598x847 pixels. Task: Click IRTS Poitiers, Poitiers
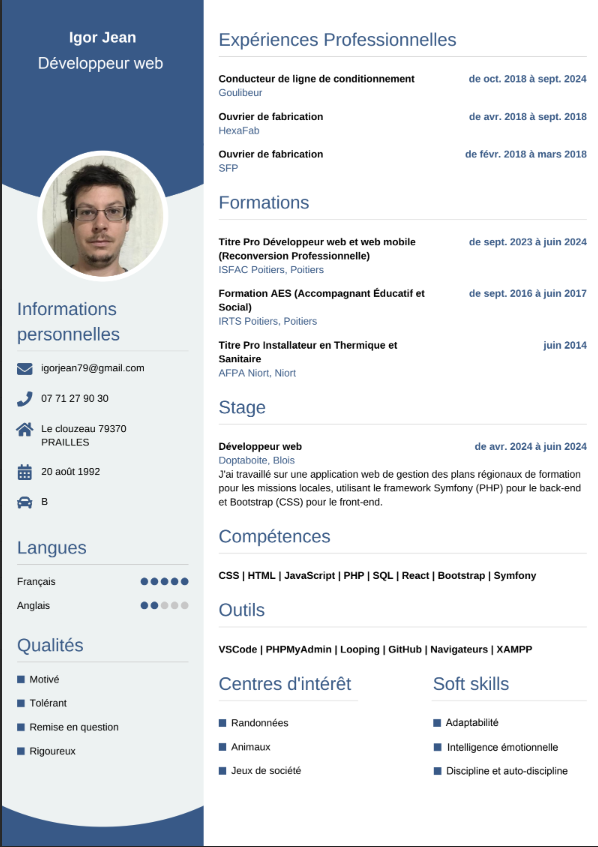(267, 321)
